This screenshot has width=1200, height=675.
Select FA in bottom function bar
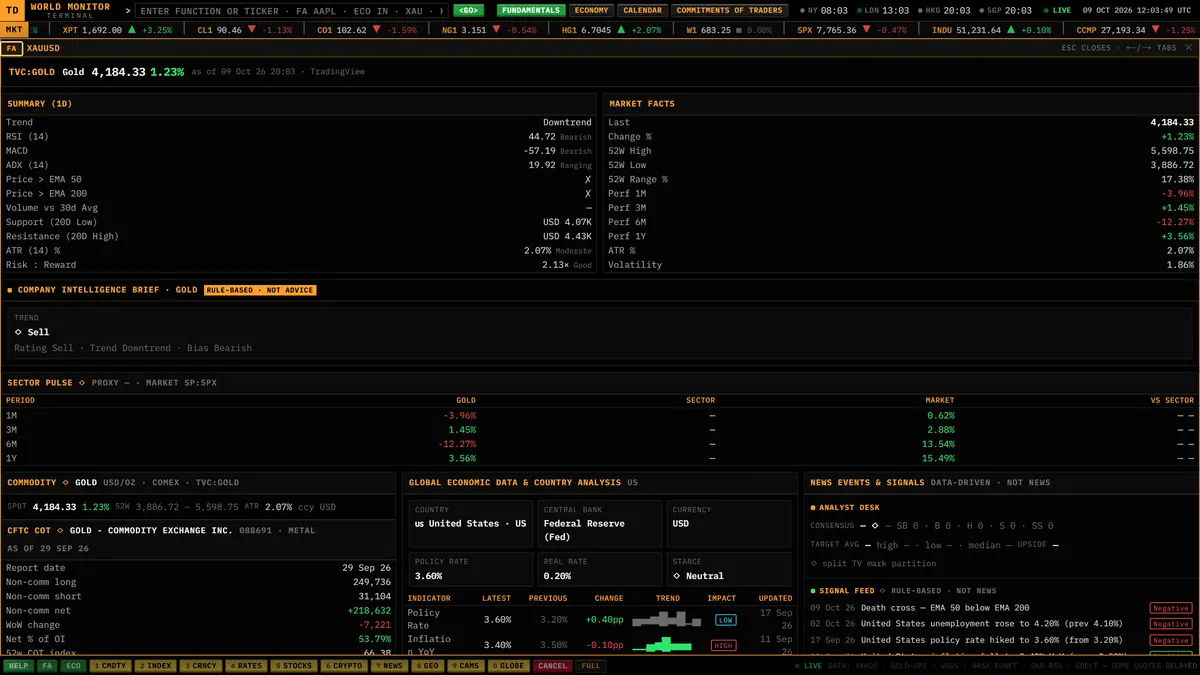47,665
